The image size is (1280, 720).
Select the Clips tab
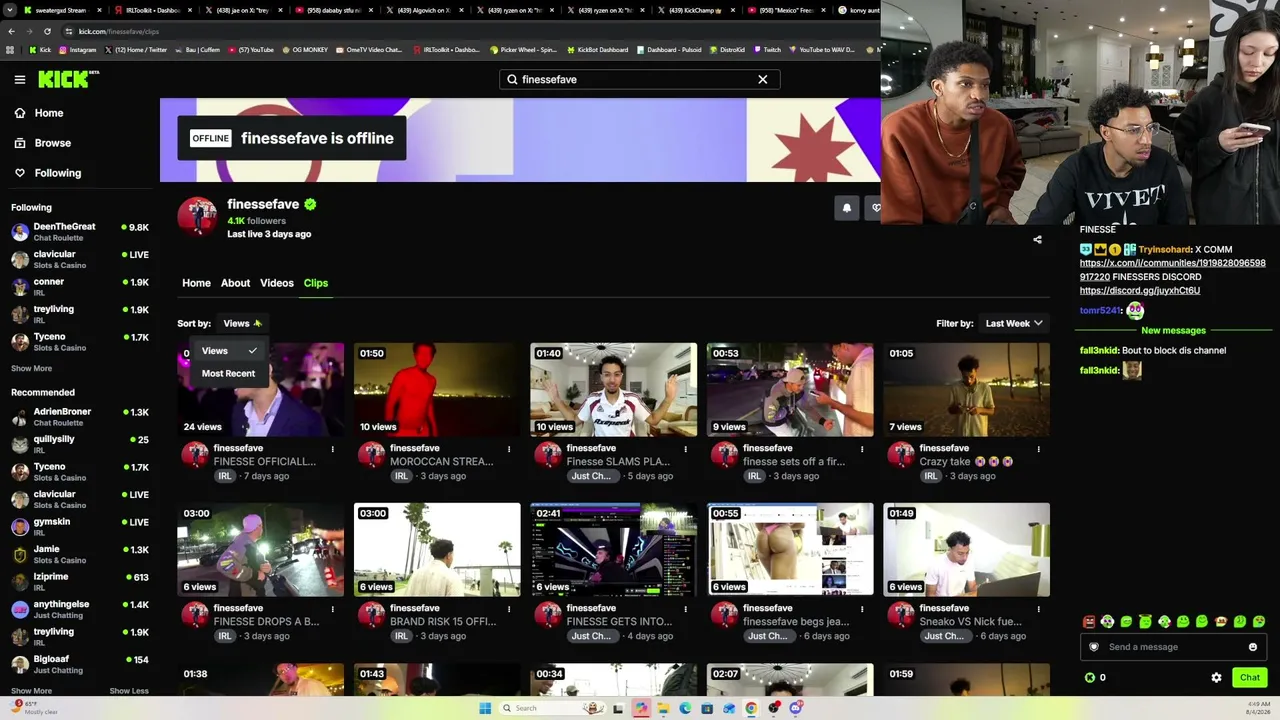(x=316, y=283)
